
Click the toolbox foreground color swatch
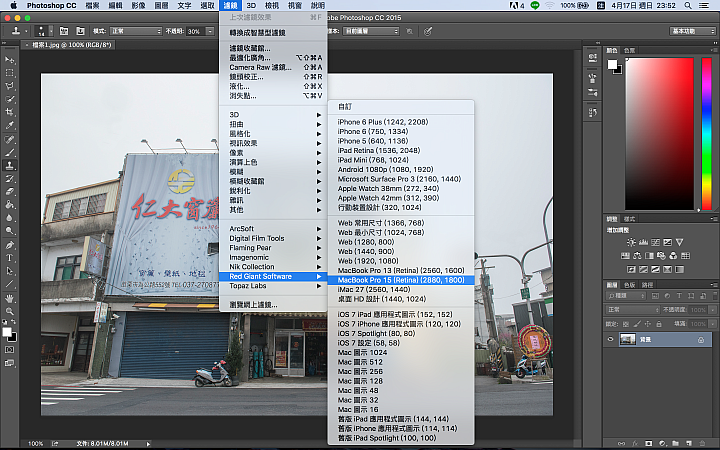click(7, 332)
